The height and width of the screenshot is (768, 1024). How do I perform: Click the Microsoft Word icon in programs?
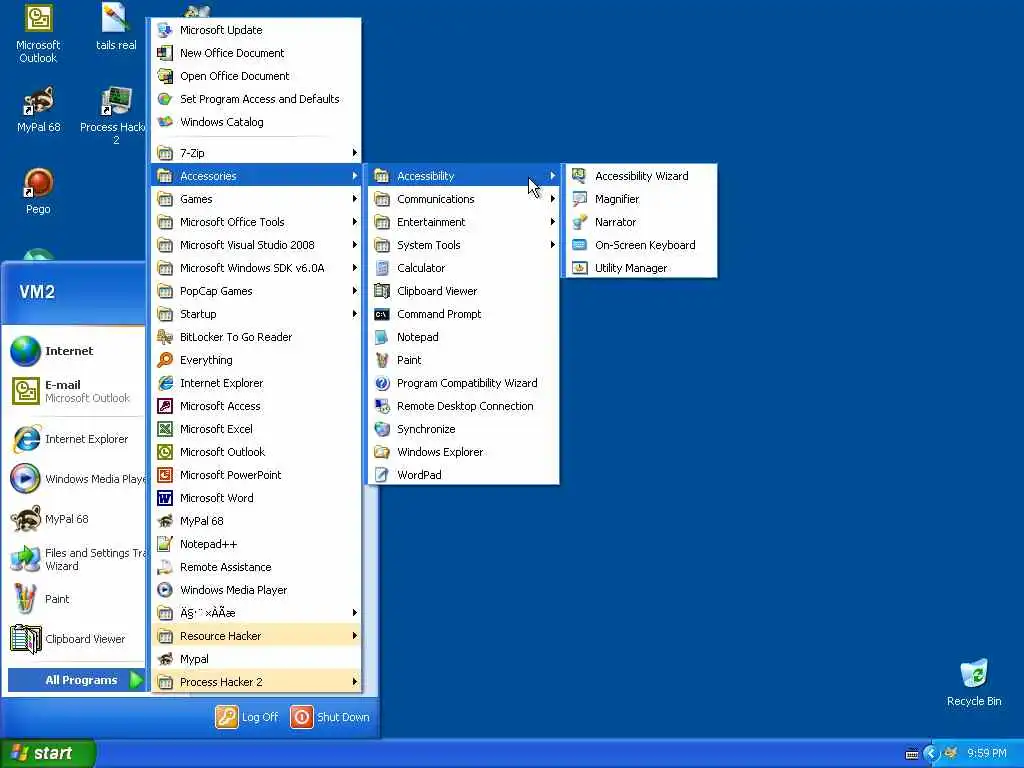click(165, 498)
